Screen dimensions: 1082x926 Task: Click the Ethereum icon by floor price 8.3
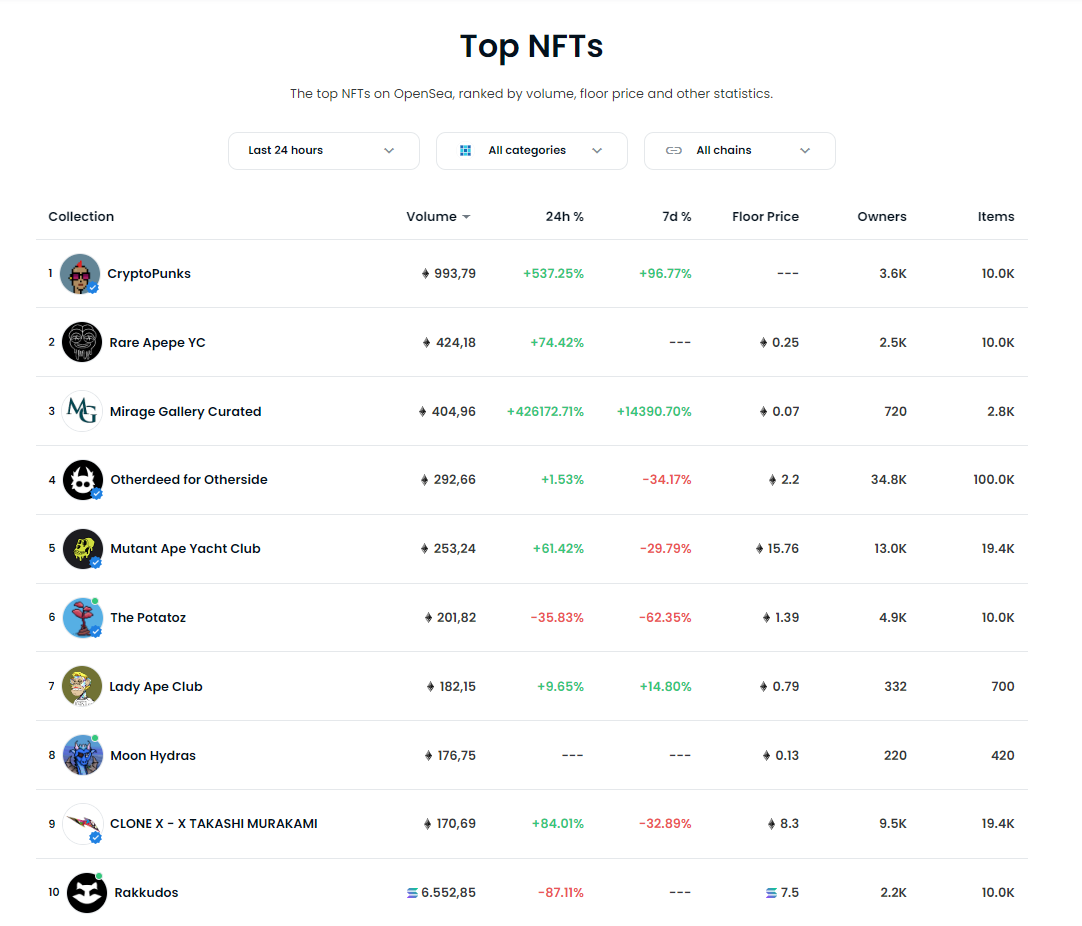[x=771, y=824]
